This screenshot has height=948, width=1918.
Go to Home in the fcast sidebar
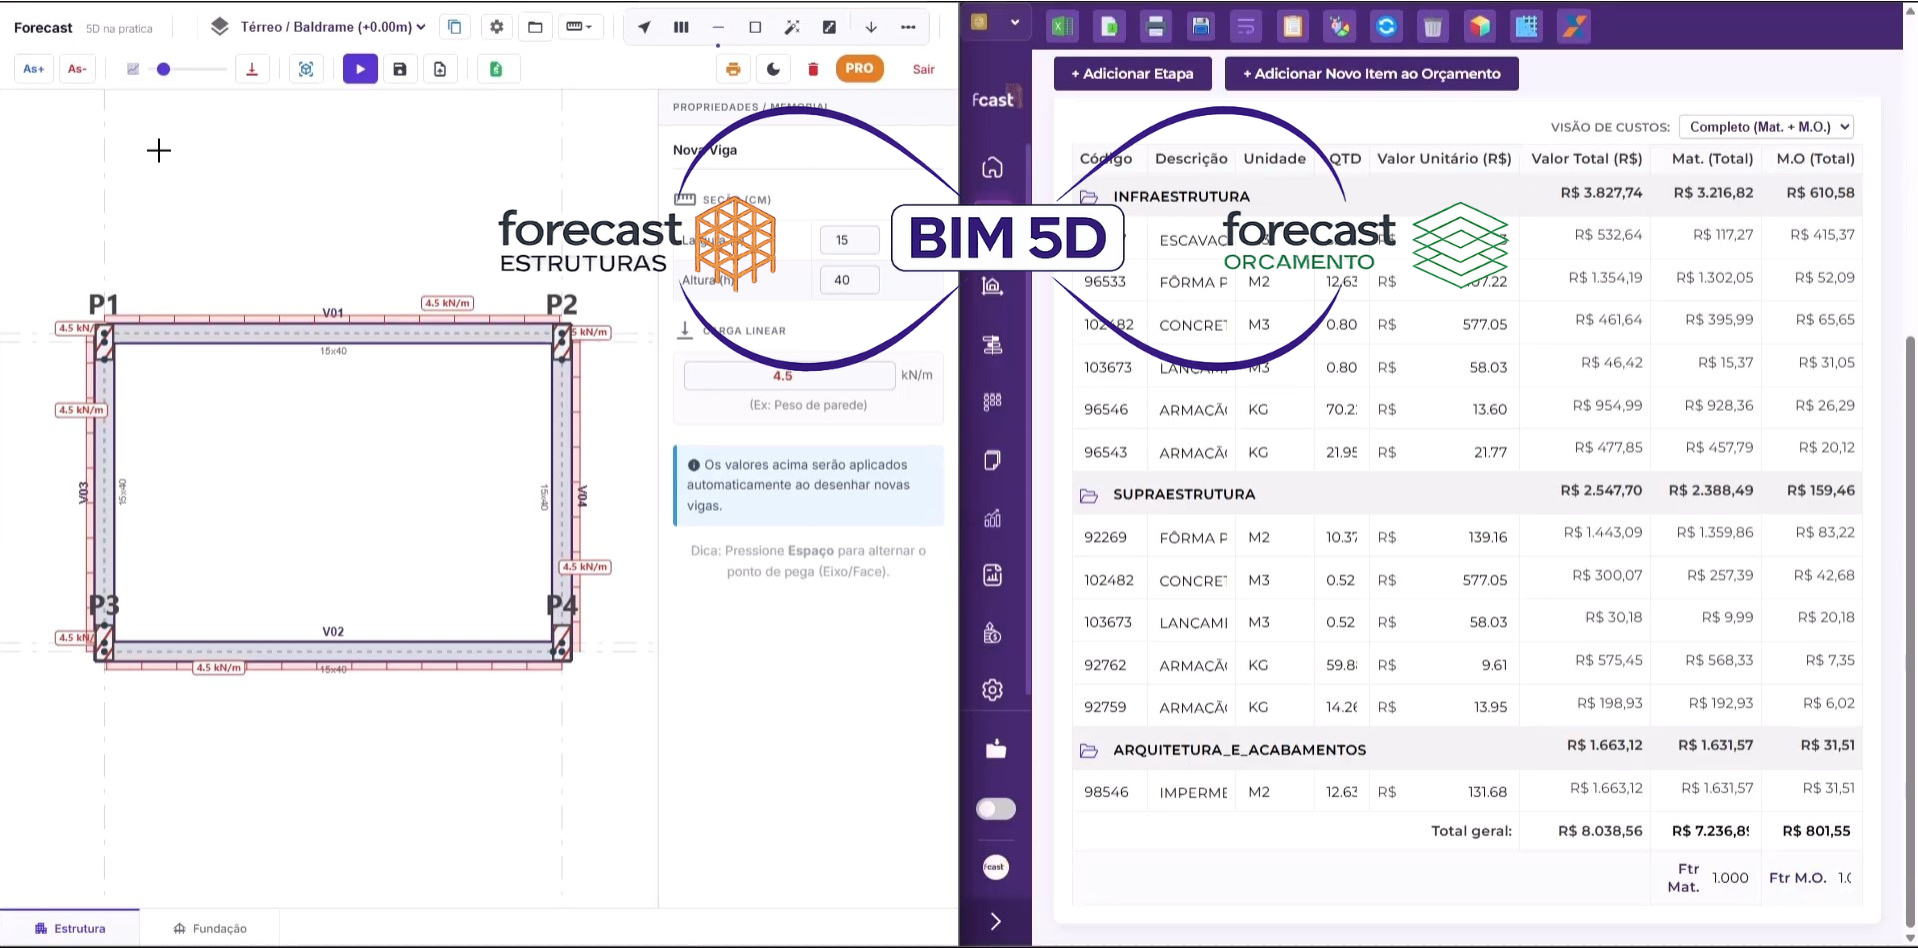click(x=992, y=167)
